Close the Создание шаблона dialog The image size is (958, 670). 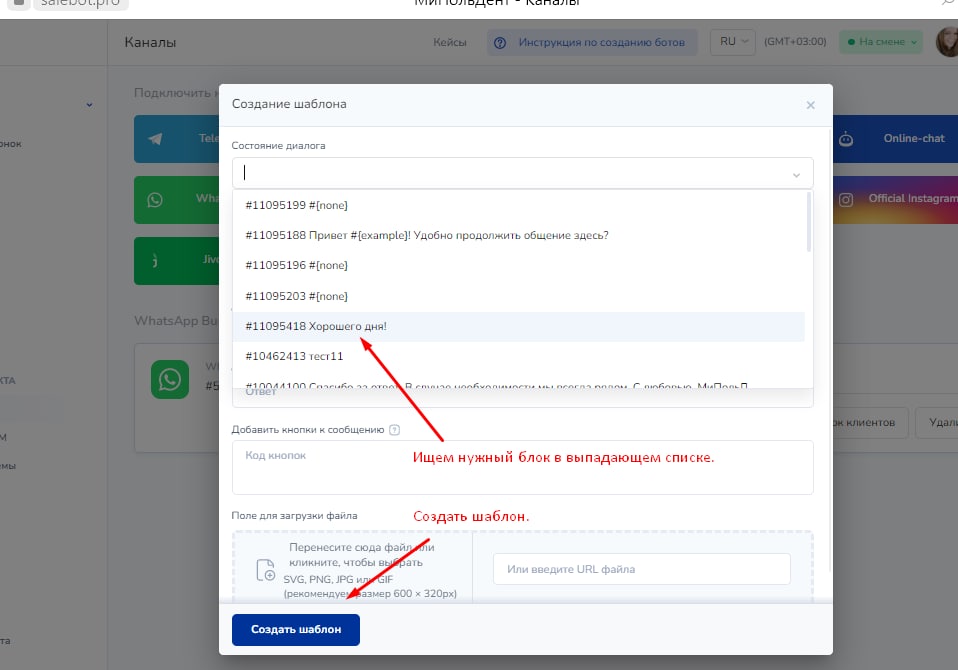pyautogui.click(x=810, y=105)
